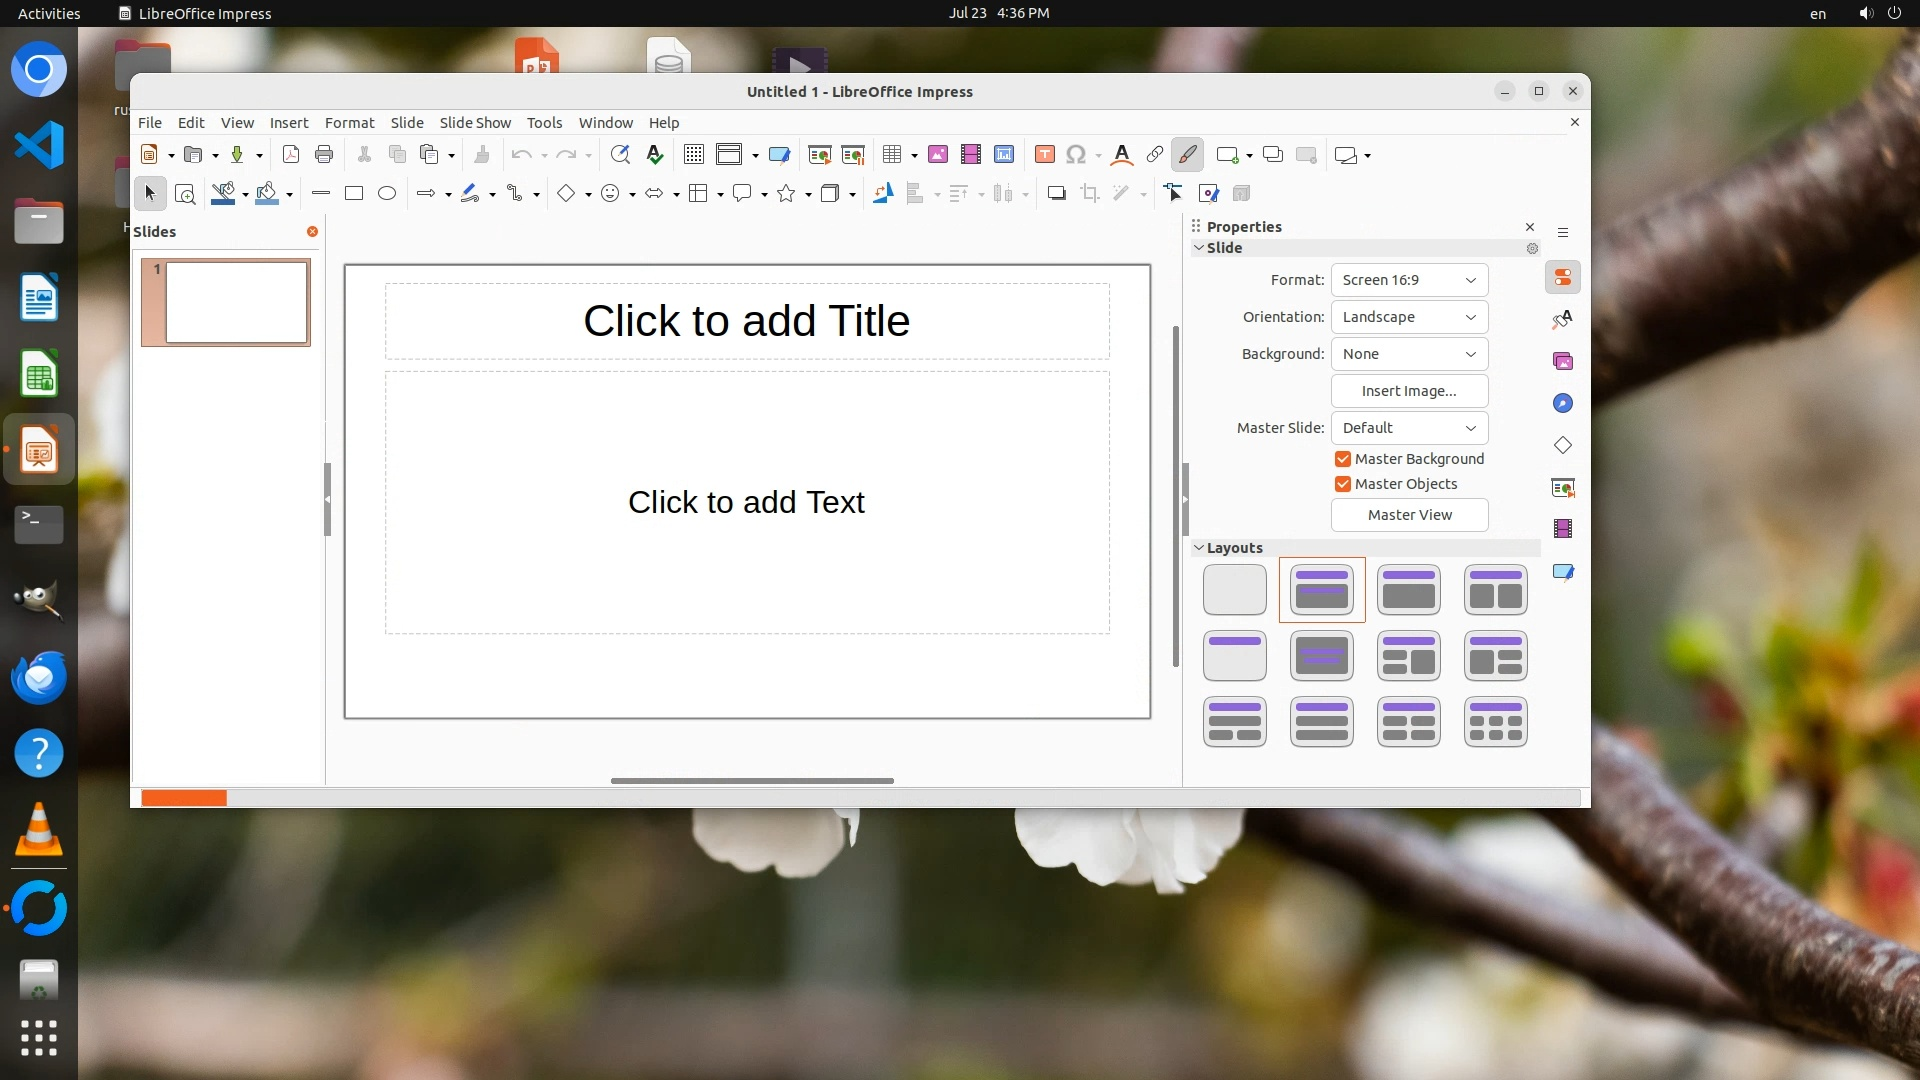This screenshot has width=1920, height=1080.
Task: Click Insert Special Character omega icon
Action: coord(1076,155)
